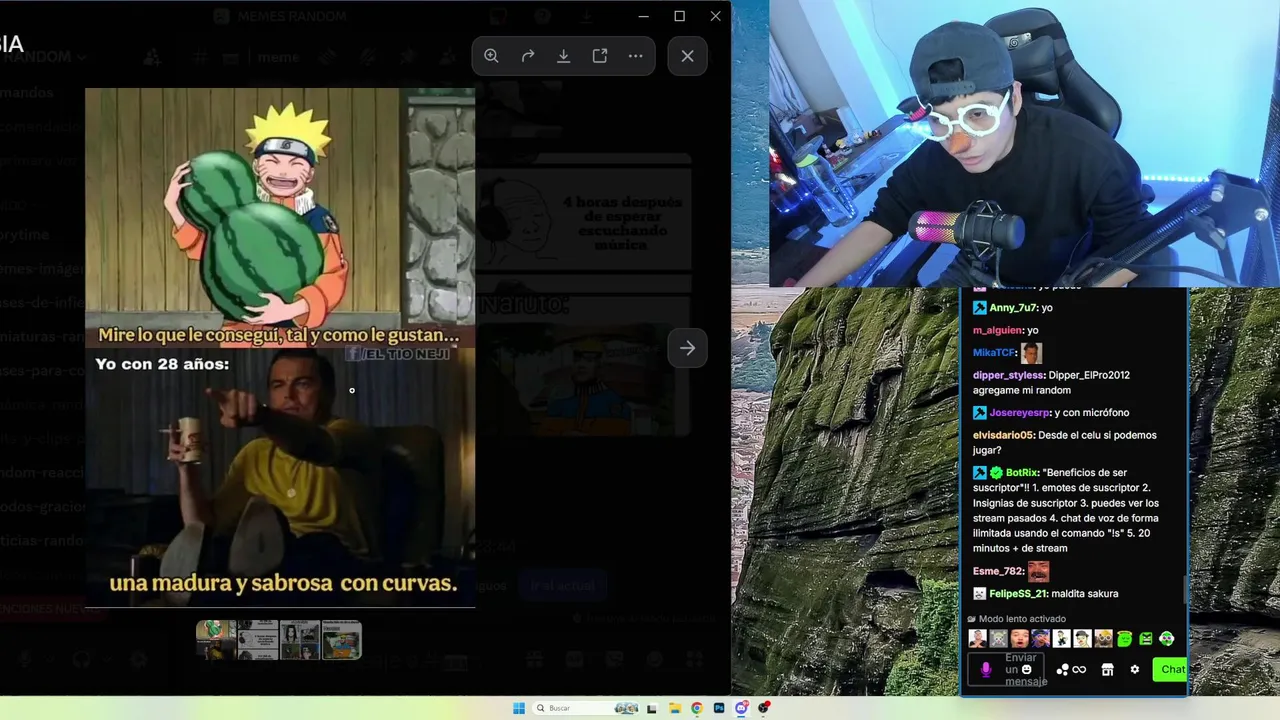
Task: Pick the third surprised face emote
Action: (x=1020, y=638)
